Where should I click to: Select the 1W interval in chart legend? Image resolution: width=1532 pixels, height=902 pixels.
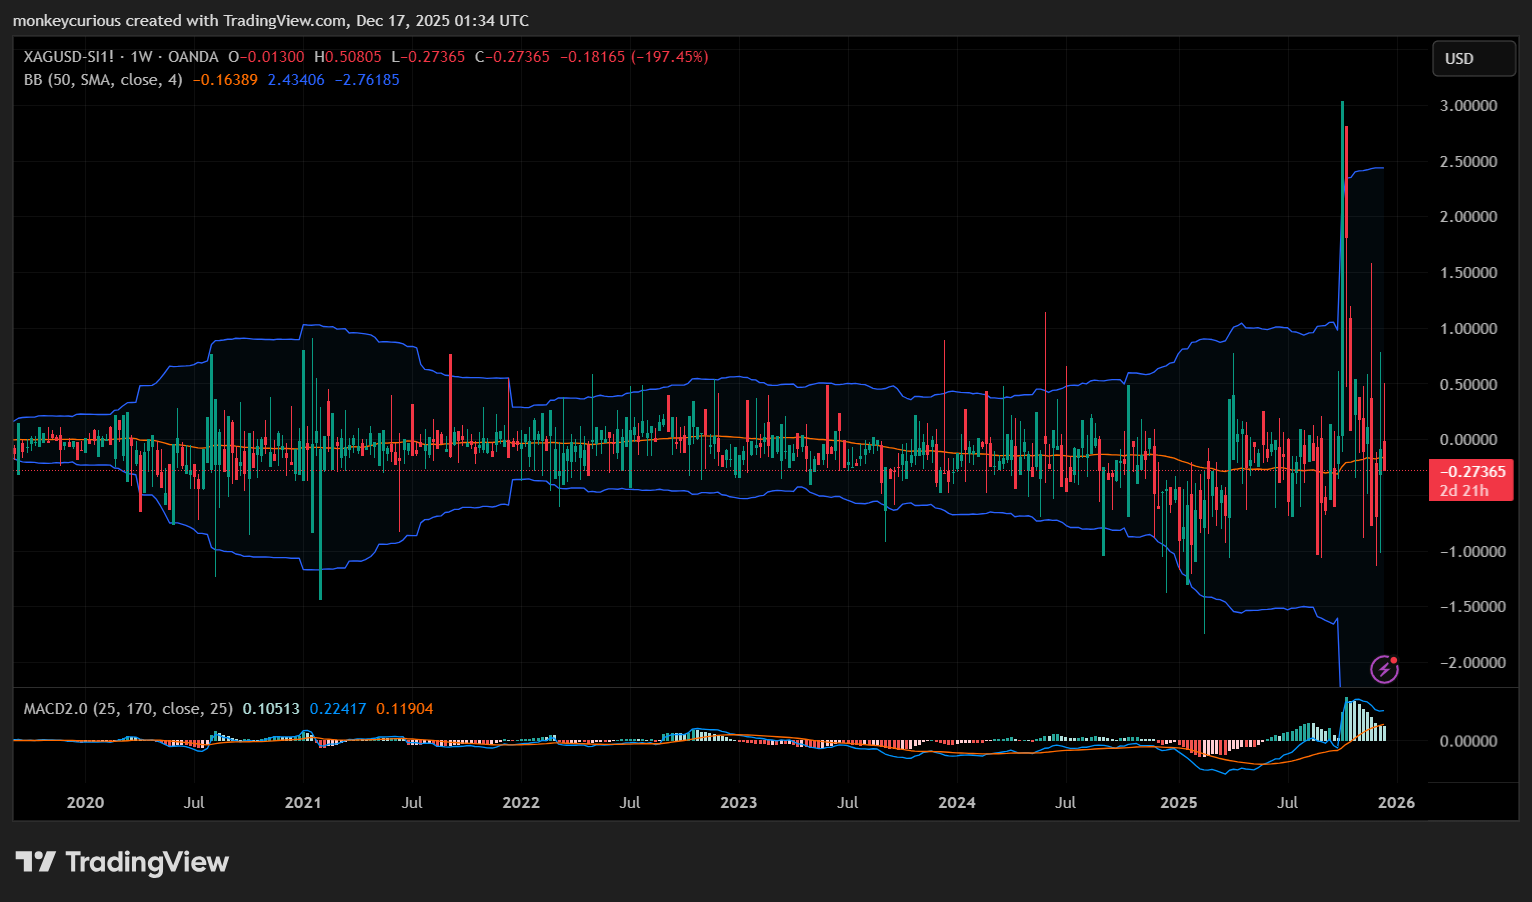point(141,57)
